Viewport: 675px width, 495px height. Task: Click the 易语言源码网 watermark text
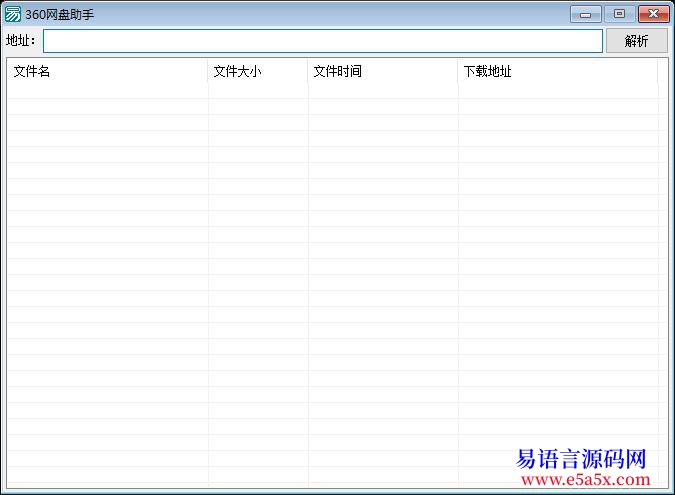pos(581,459)
